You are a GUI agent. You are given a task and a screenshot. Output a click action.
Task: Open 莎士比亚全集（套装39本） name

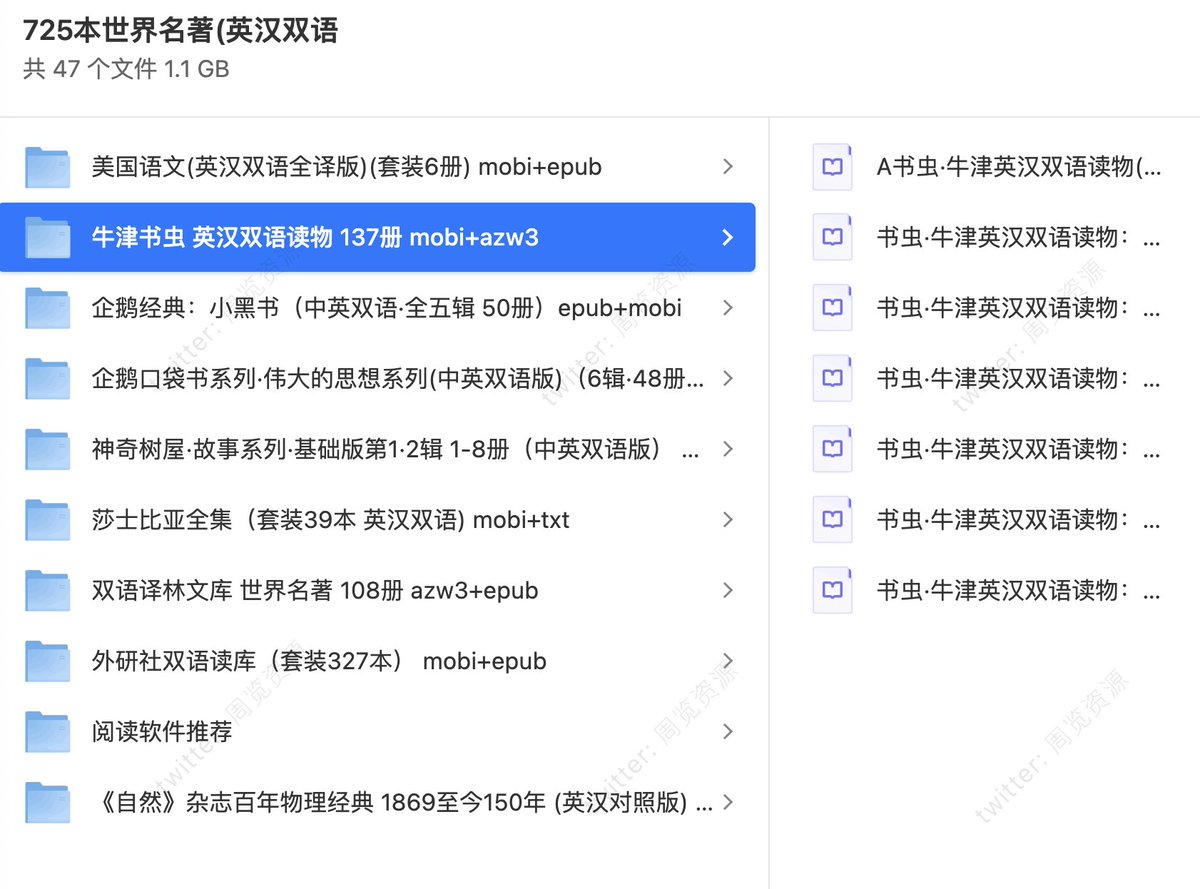click(330, 520)
